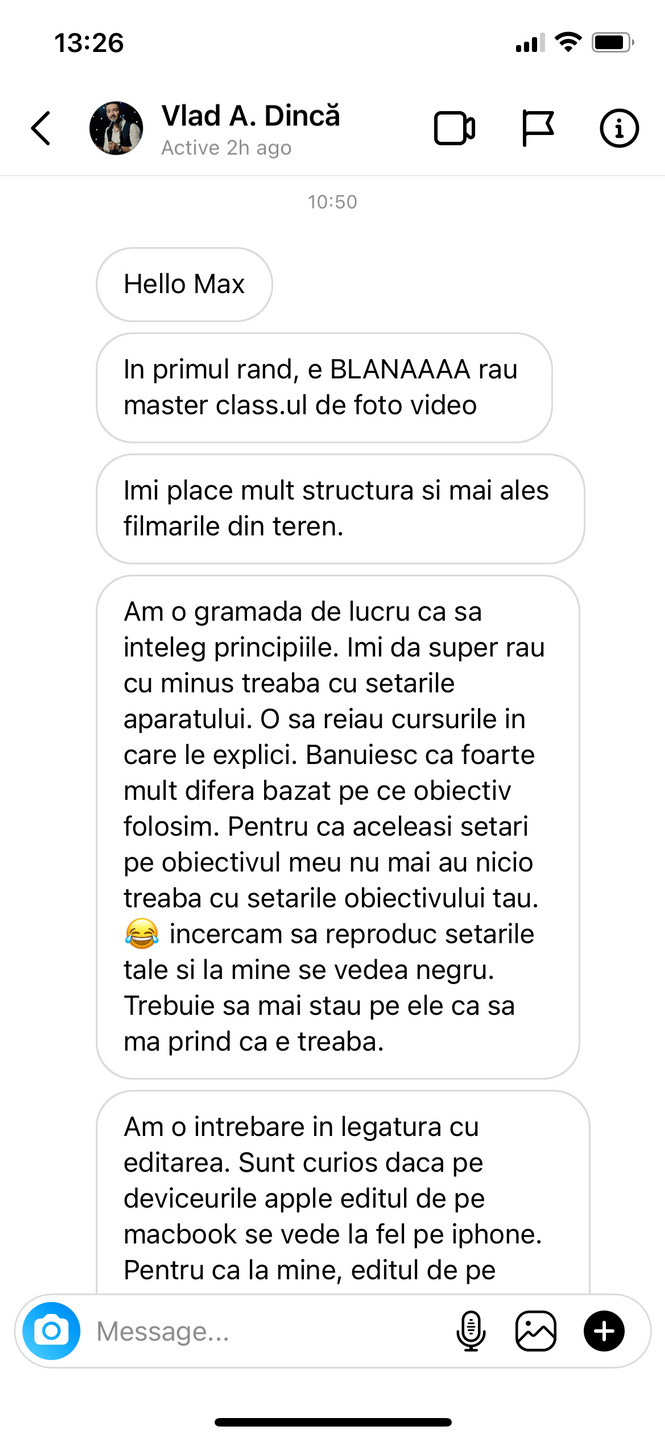The image size is (665, 1440).
Task: Tap the Vlad A. Dincă name title
Action: point(251,116)
